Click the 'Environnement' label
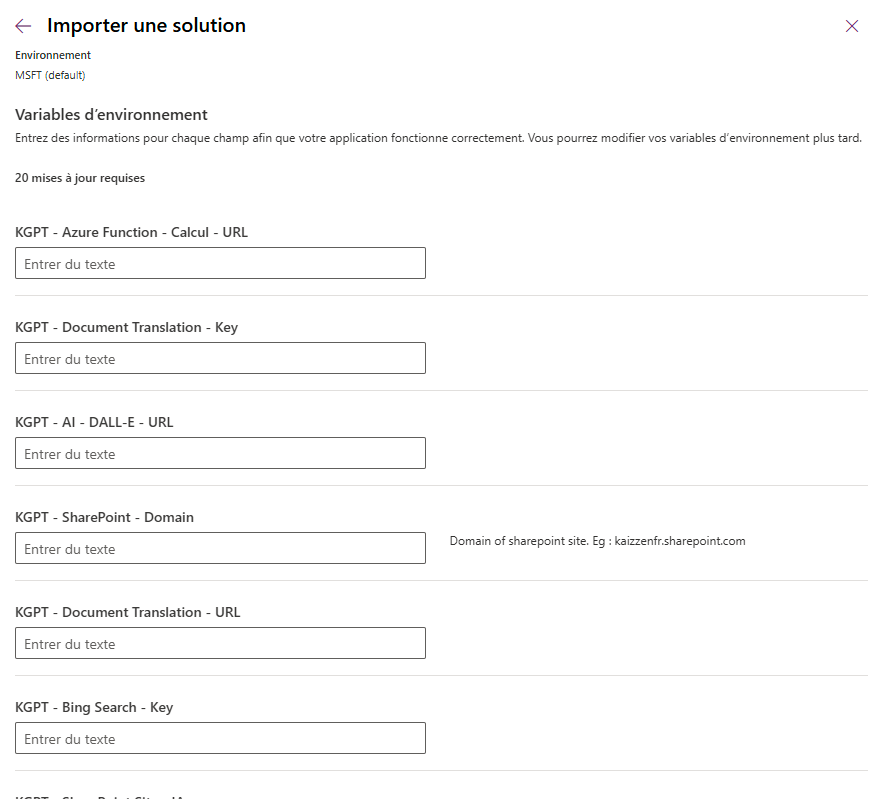This screenshot has height=799, width=882. coord(53,55)
